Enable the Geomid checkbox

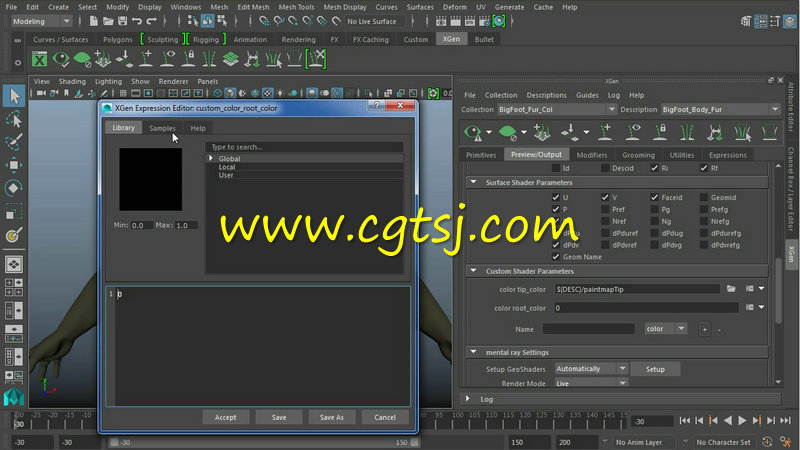[704, 197]
